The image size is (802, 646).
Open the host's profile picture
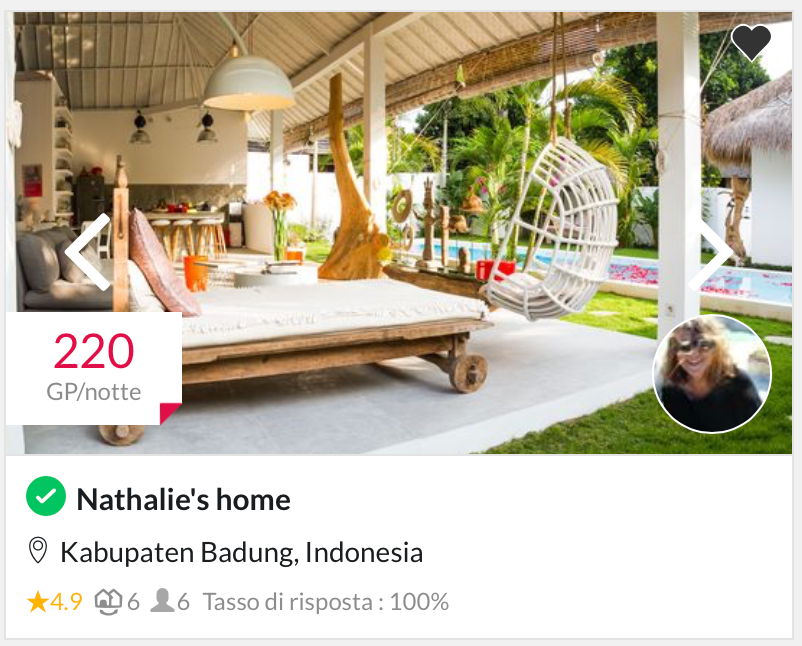pyautogui.click(x=712, y=374)
